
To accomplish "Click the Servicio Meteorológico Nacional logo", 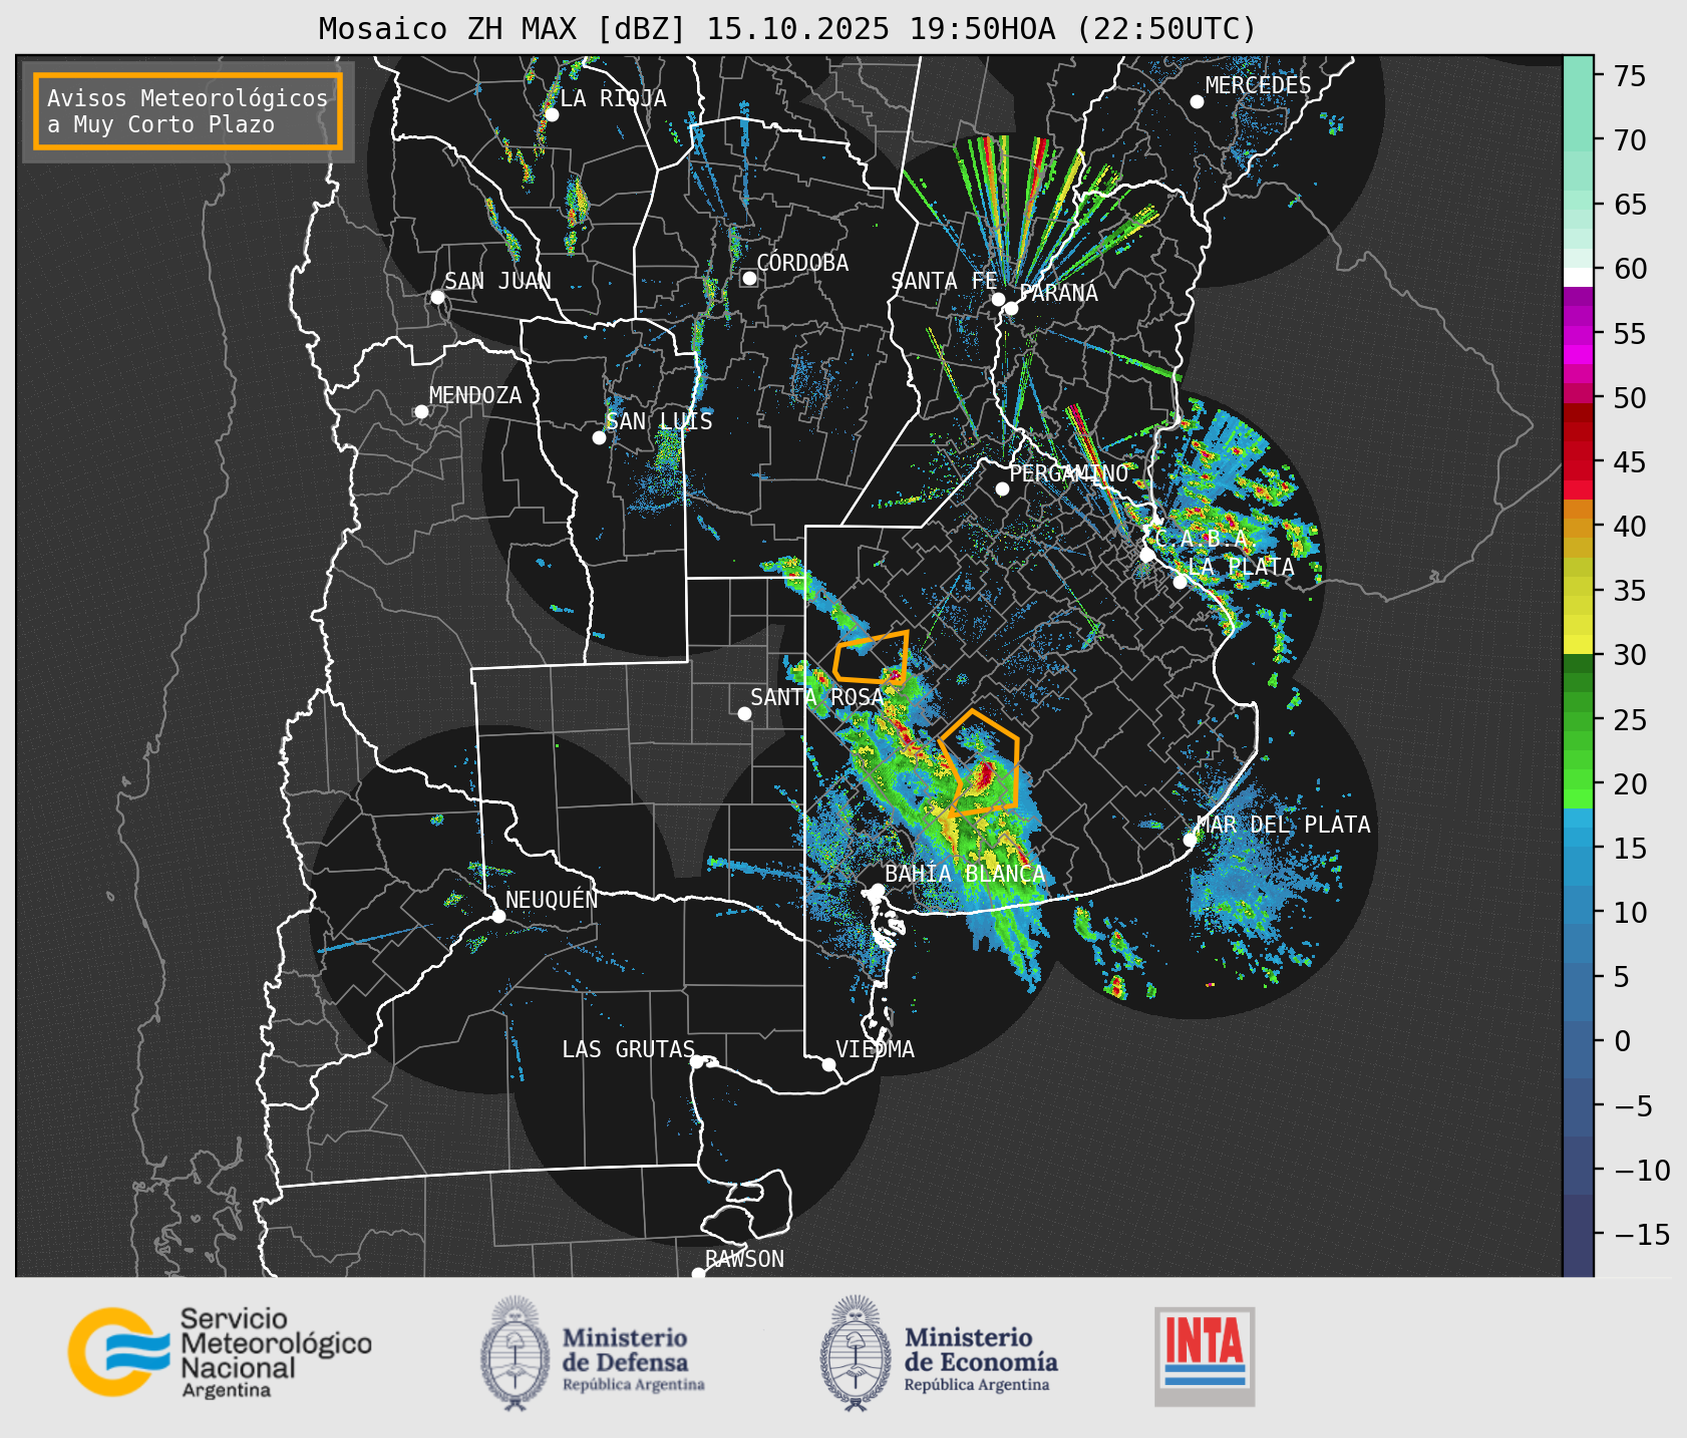I will pos(219,1352).
